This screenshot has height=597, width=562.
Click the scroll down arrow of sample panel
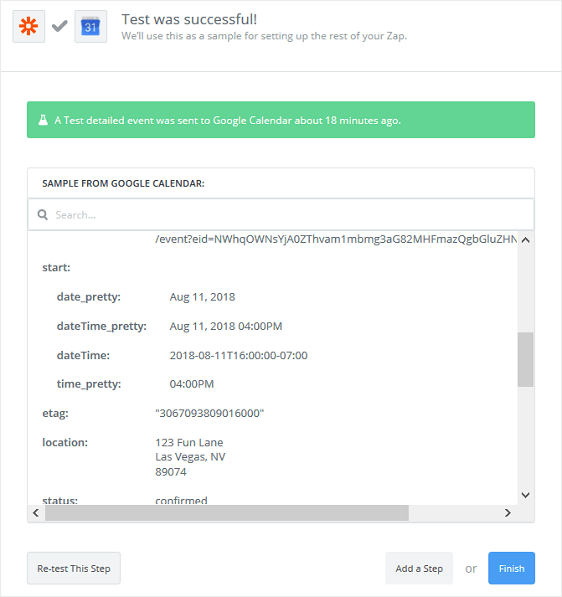(x=525, y=495)
